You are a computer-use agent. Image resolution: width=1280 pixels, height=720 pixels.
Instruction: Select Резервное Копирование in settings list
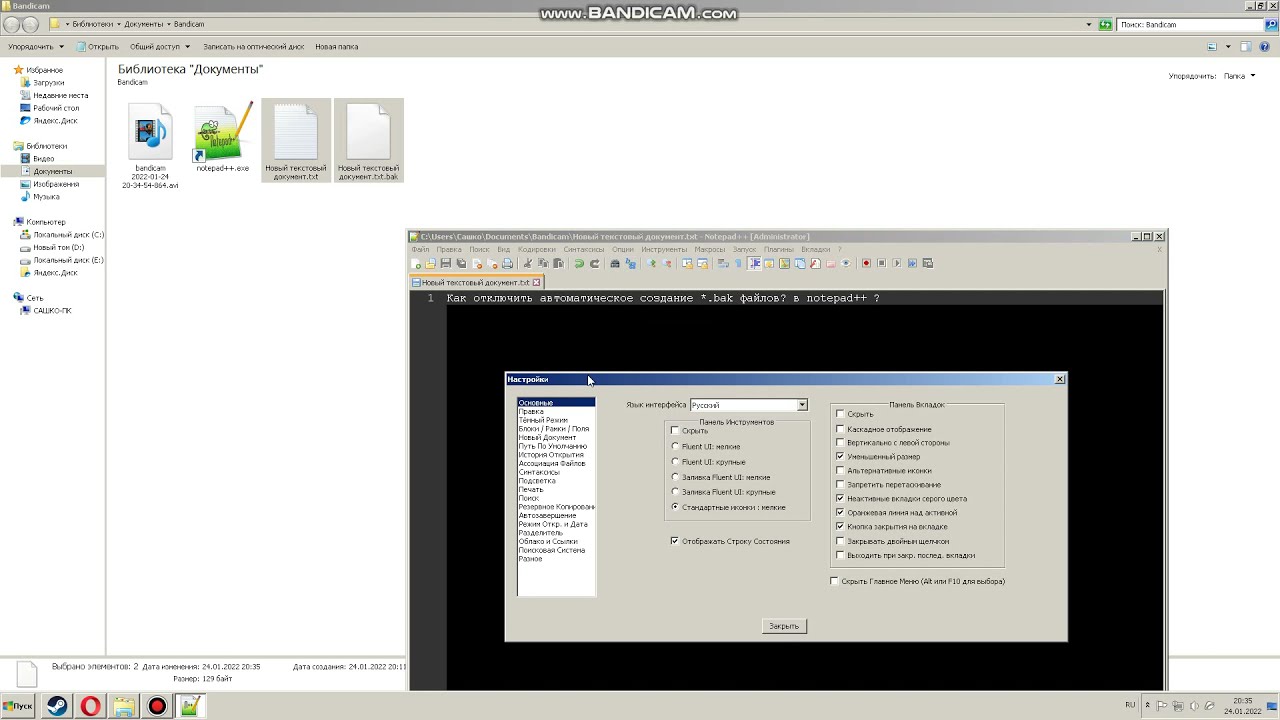click(556, 507)
